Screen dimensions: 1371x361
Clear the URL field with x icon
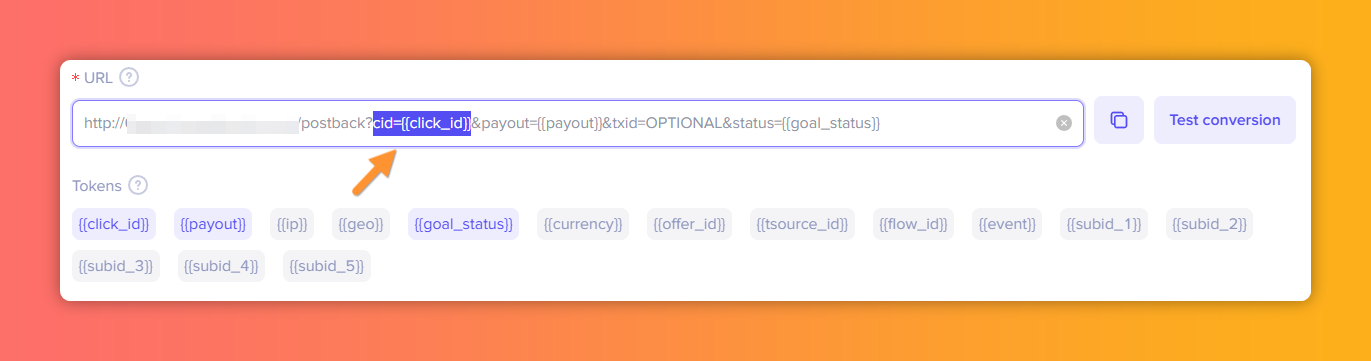click(x=1064, y=123)
